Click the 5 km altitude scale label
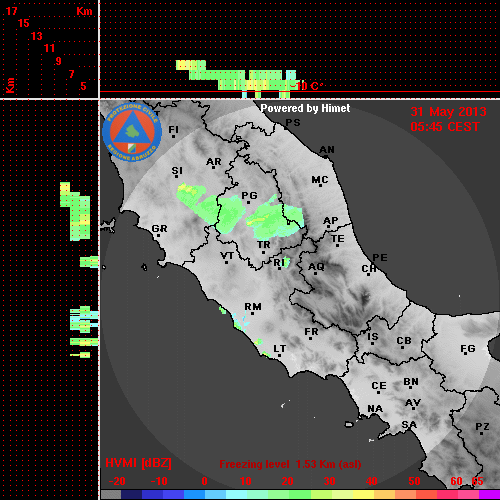 coord(83,86)
